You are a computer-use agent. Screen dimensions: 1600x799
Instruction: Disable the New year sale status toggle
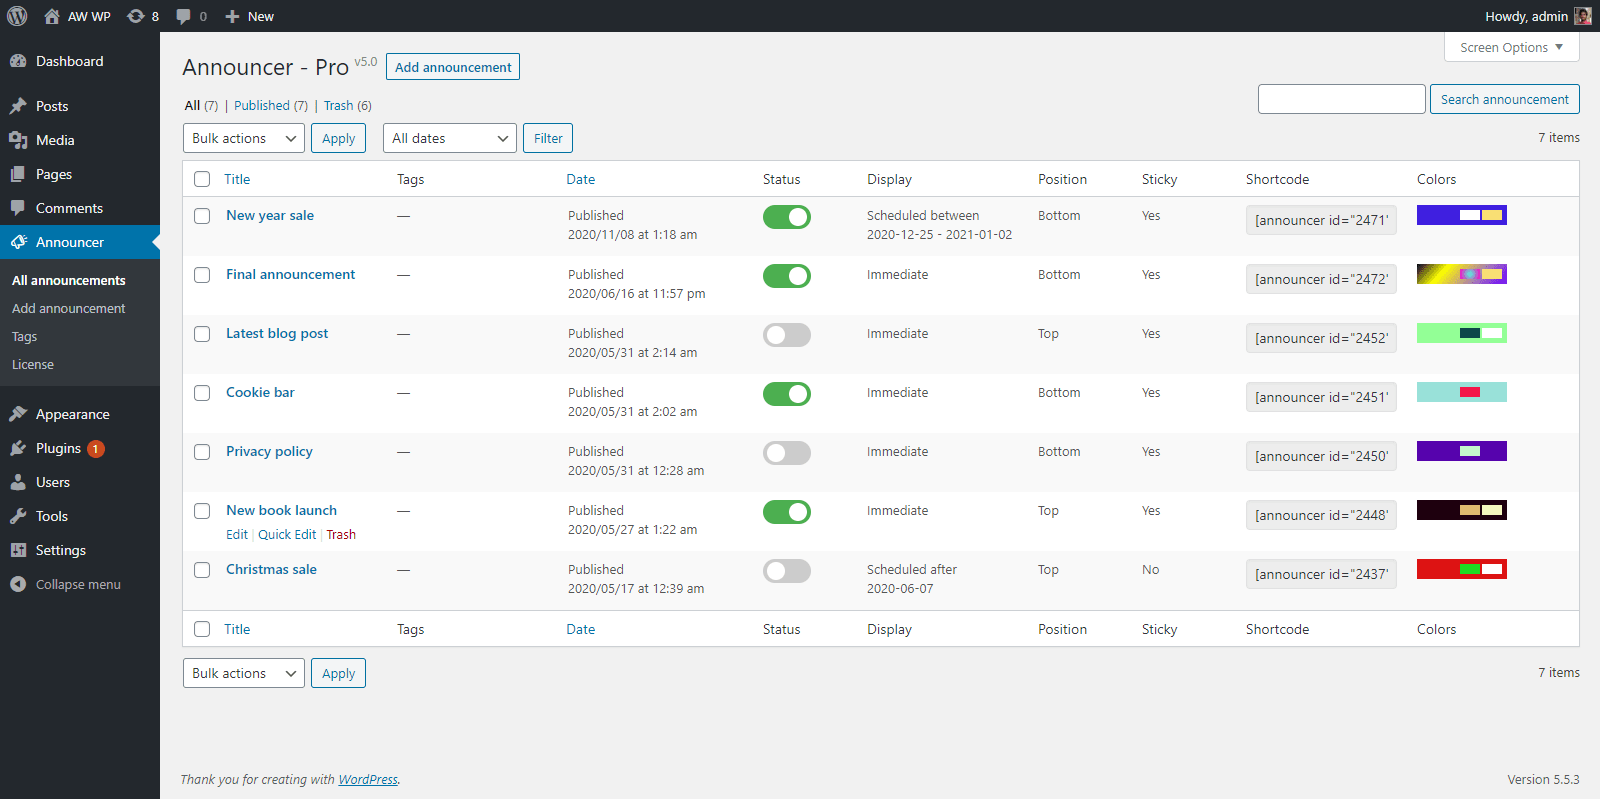pos(786,217)
